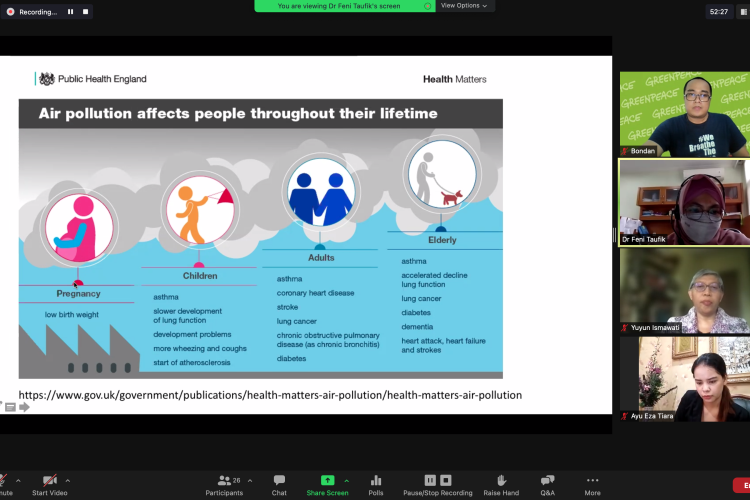The height and width of the screenshot is (500, 750).
Task: Open the Participants panel
Action: pos(223,481)
